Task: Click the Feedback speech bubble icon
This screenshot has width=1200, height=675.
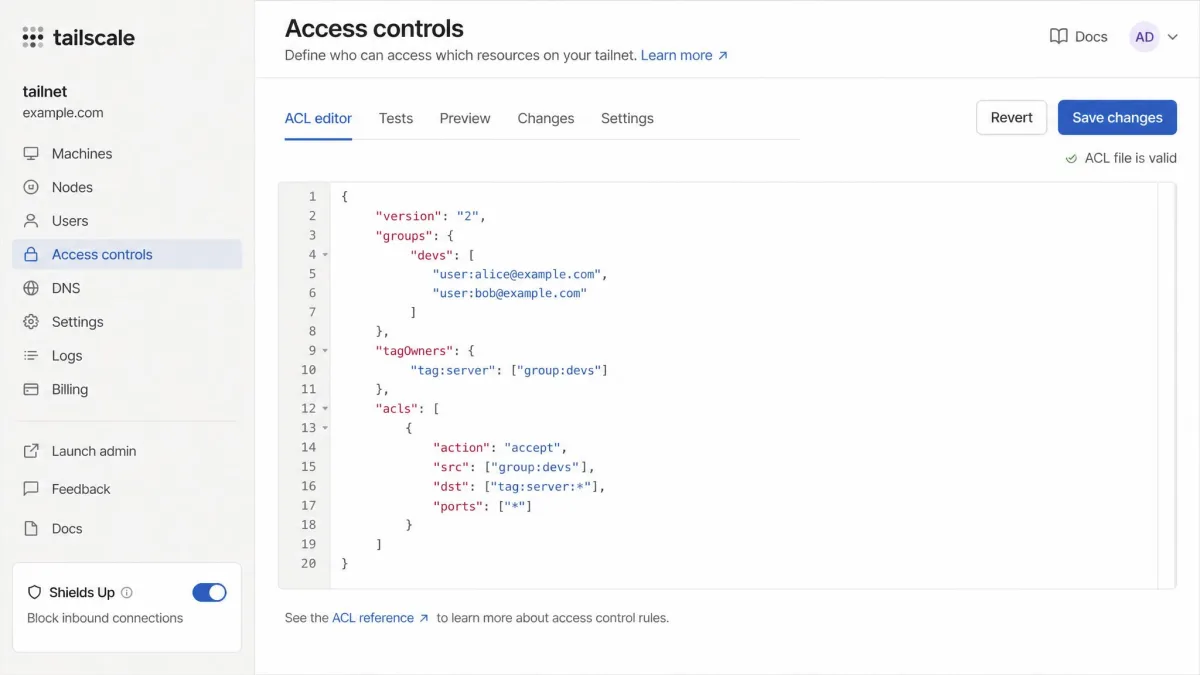Action: [x=31, y=489]
